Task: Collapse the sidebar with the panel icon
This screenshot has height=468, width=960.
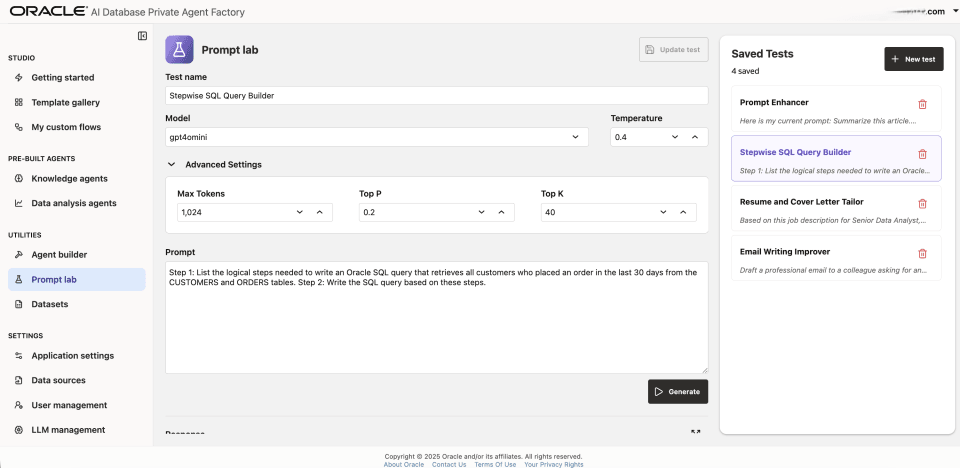Action: coord(143,36)
